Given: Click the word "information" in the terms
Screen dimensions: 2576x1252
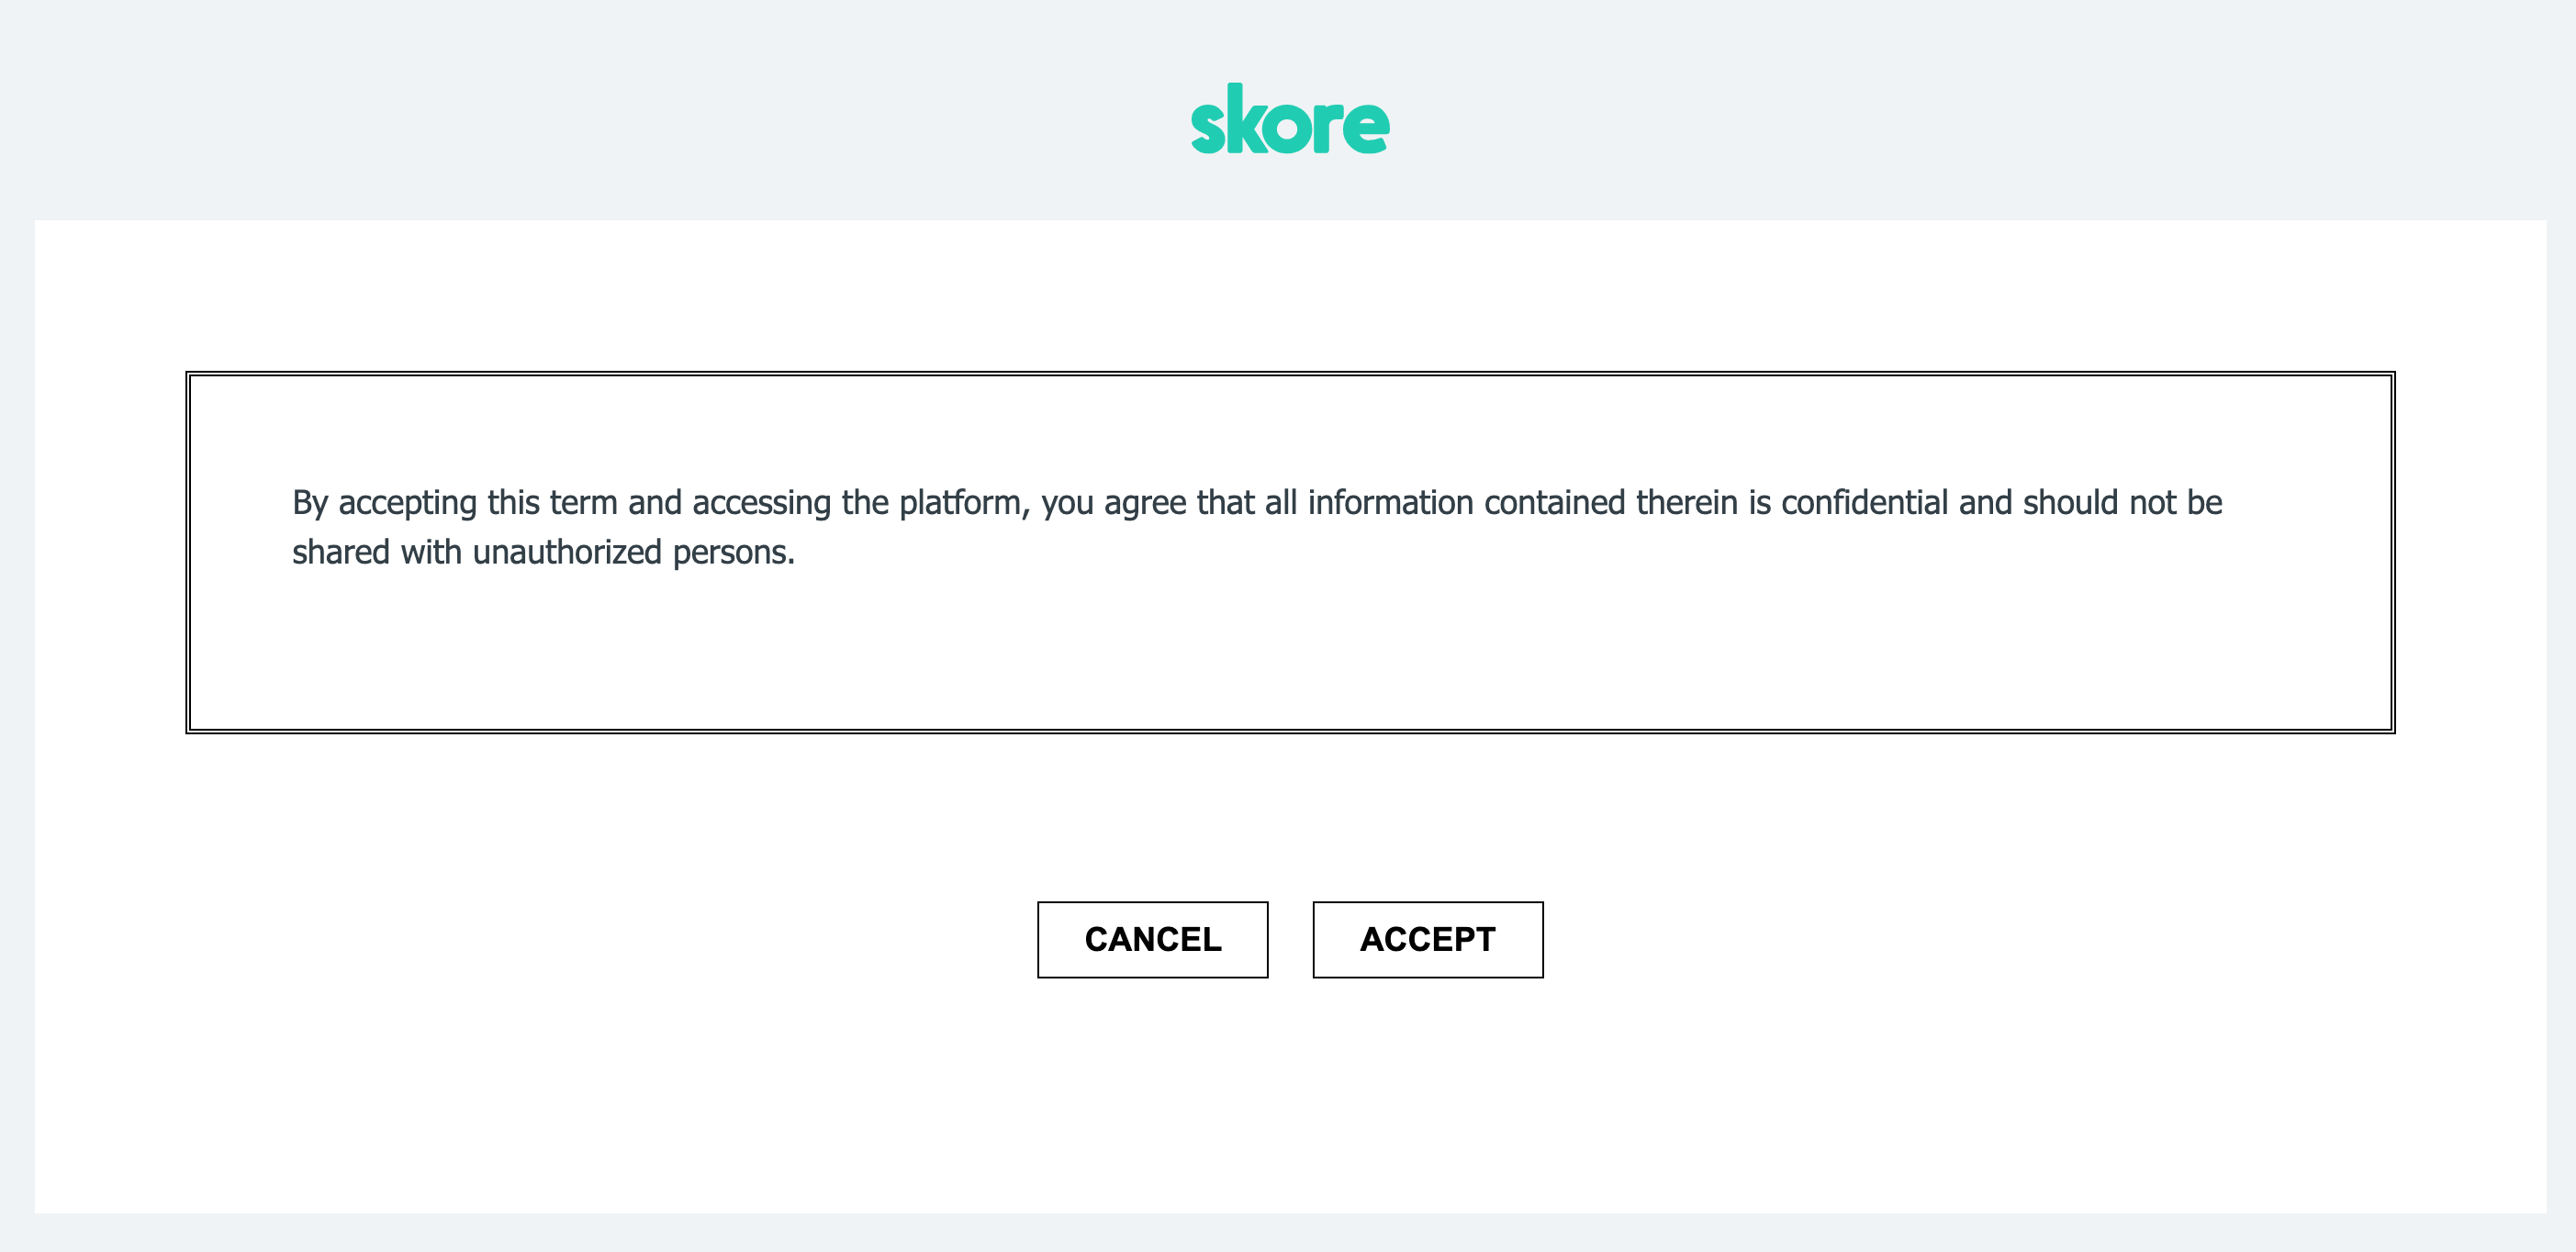Looking at the screenshot, I should point(1390,502).
